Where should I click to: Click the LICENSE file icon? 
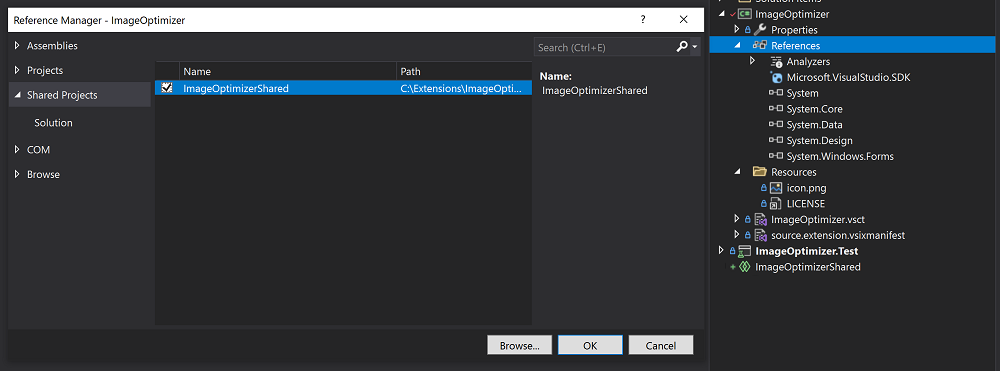coord(776,203)
